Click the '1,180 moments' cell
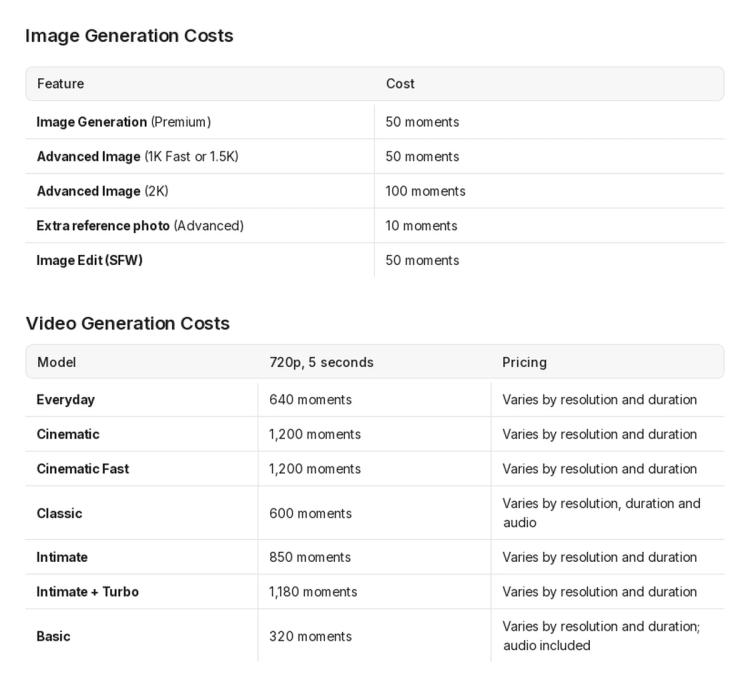Viewport: 750px width, 682px height. 313,592
